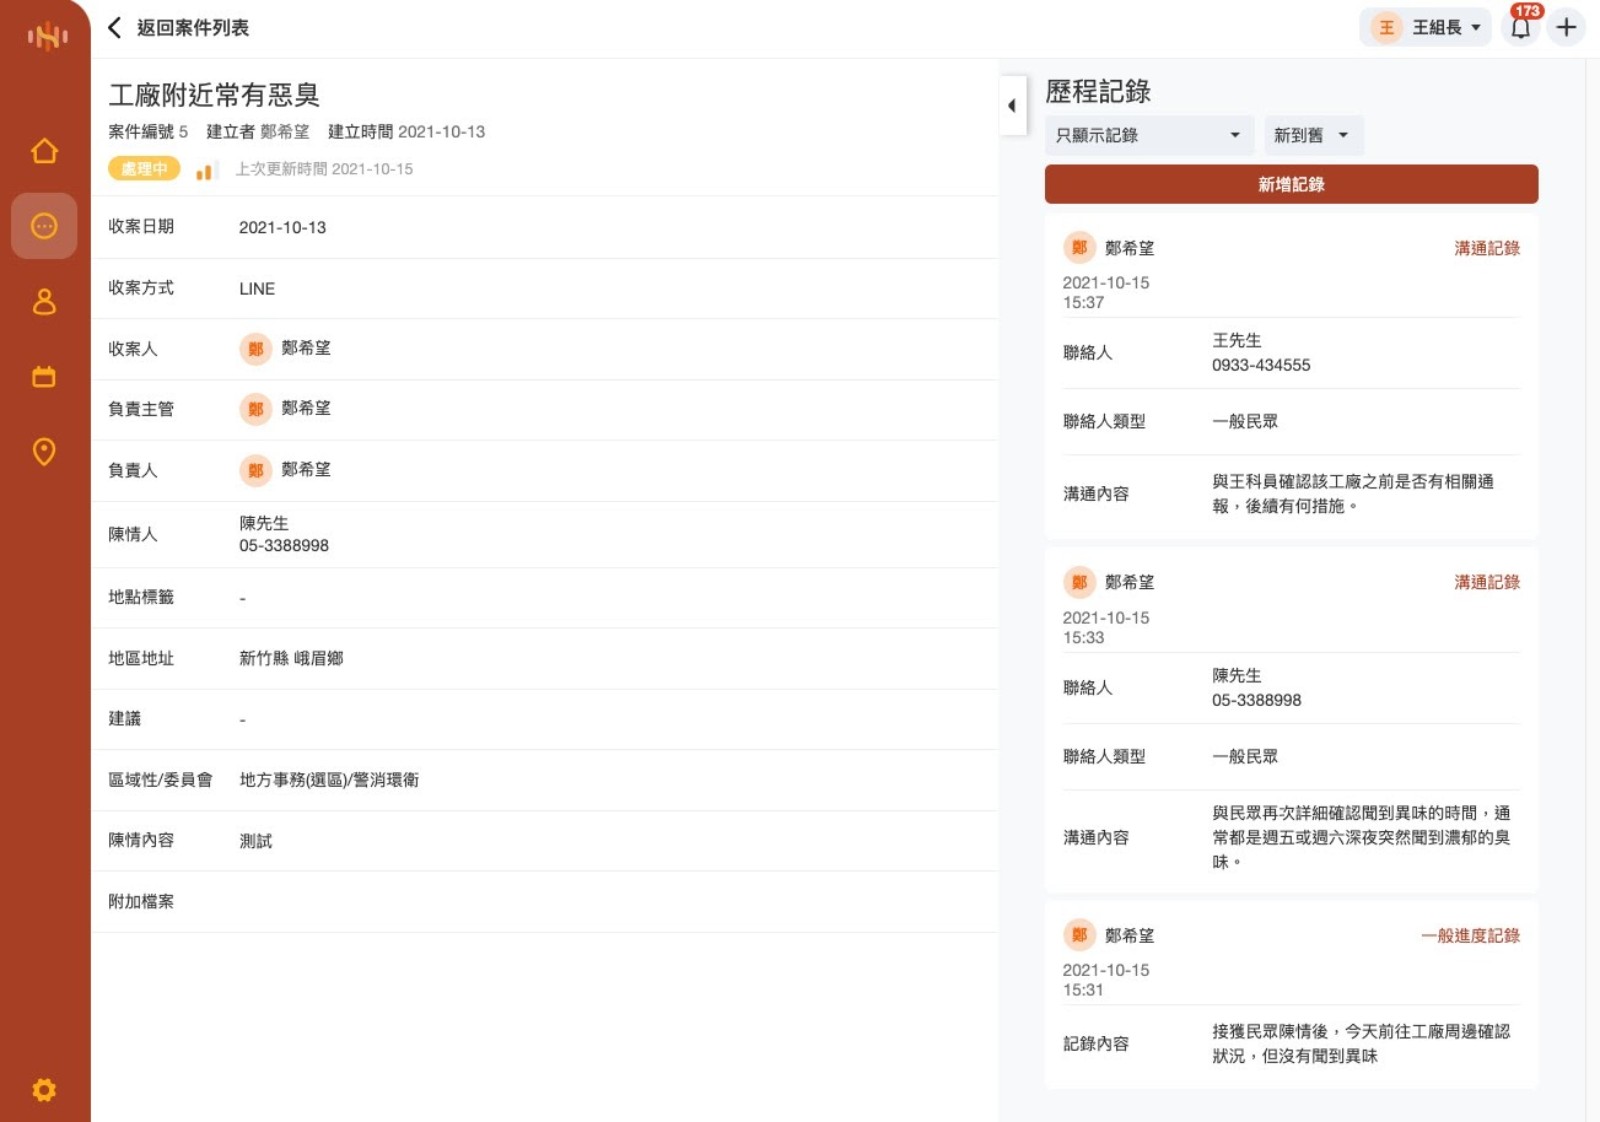Click the 2021-10-15 15:37 timestamp
The height and width of the screenshot is (1122, 1600).
tap(1106, 293)
